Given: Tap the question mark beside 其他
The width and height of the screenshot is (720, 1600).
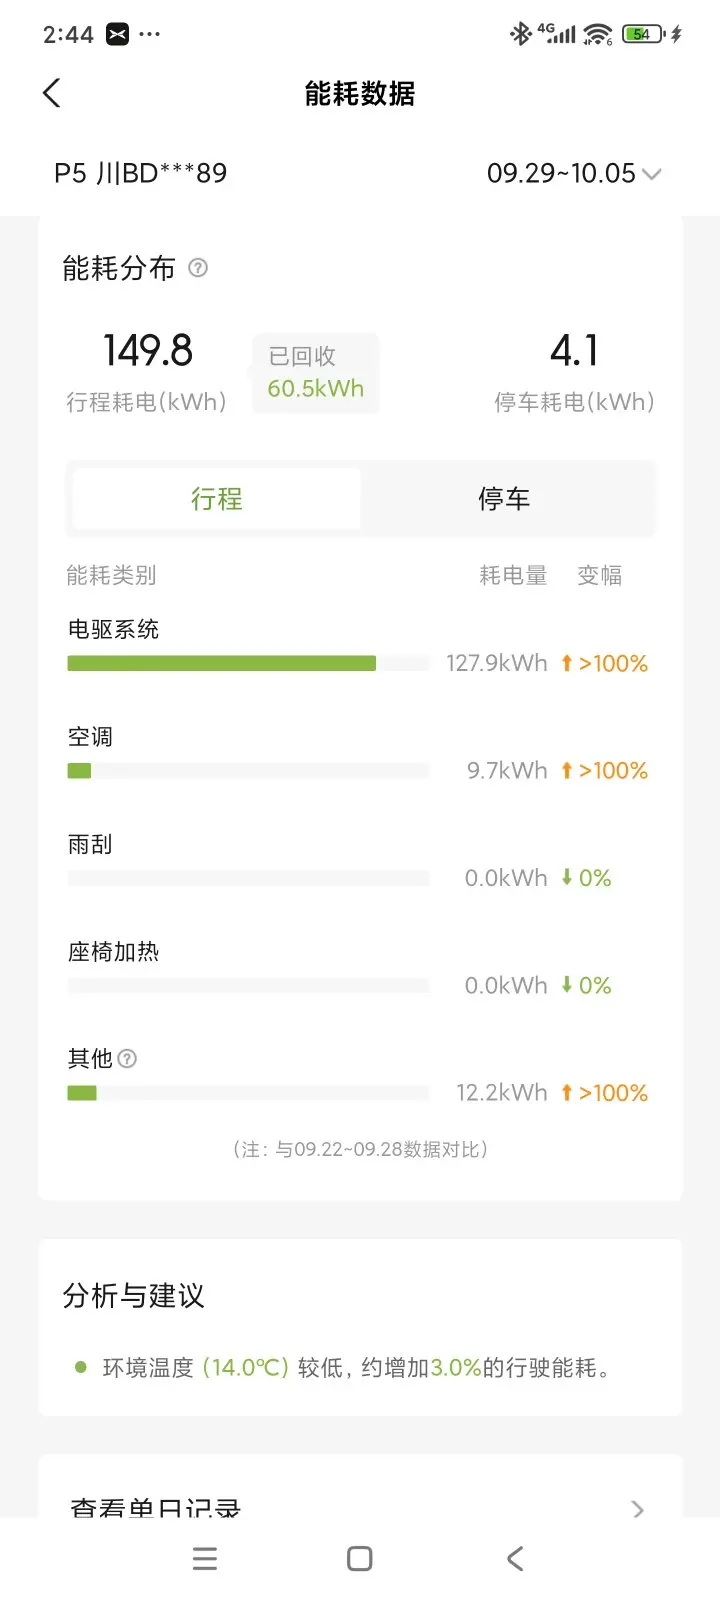Looking at the screenshot, I should (127, 1059).
